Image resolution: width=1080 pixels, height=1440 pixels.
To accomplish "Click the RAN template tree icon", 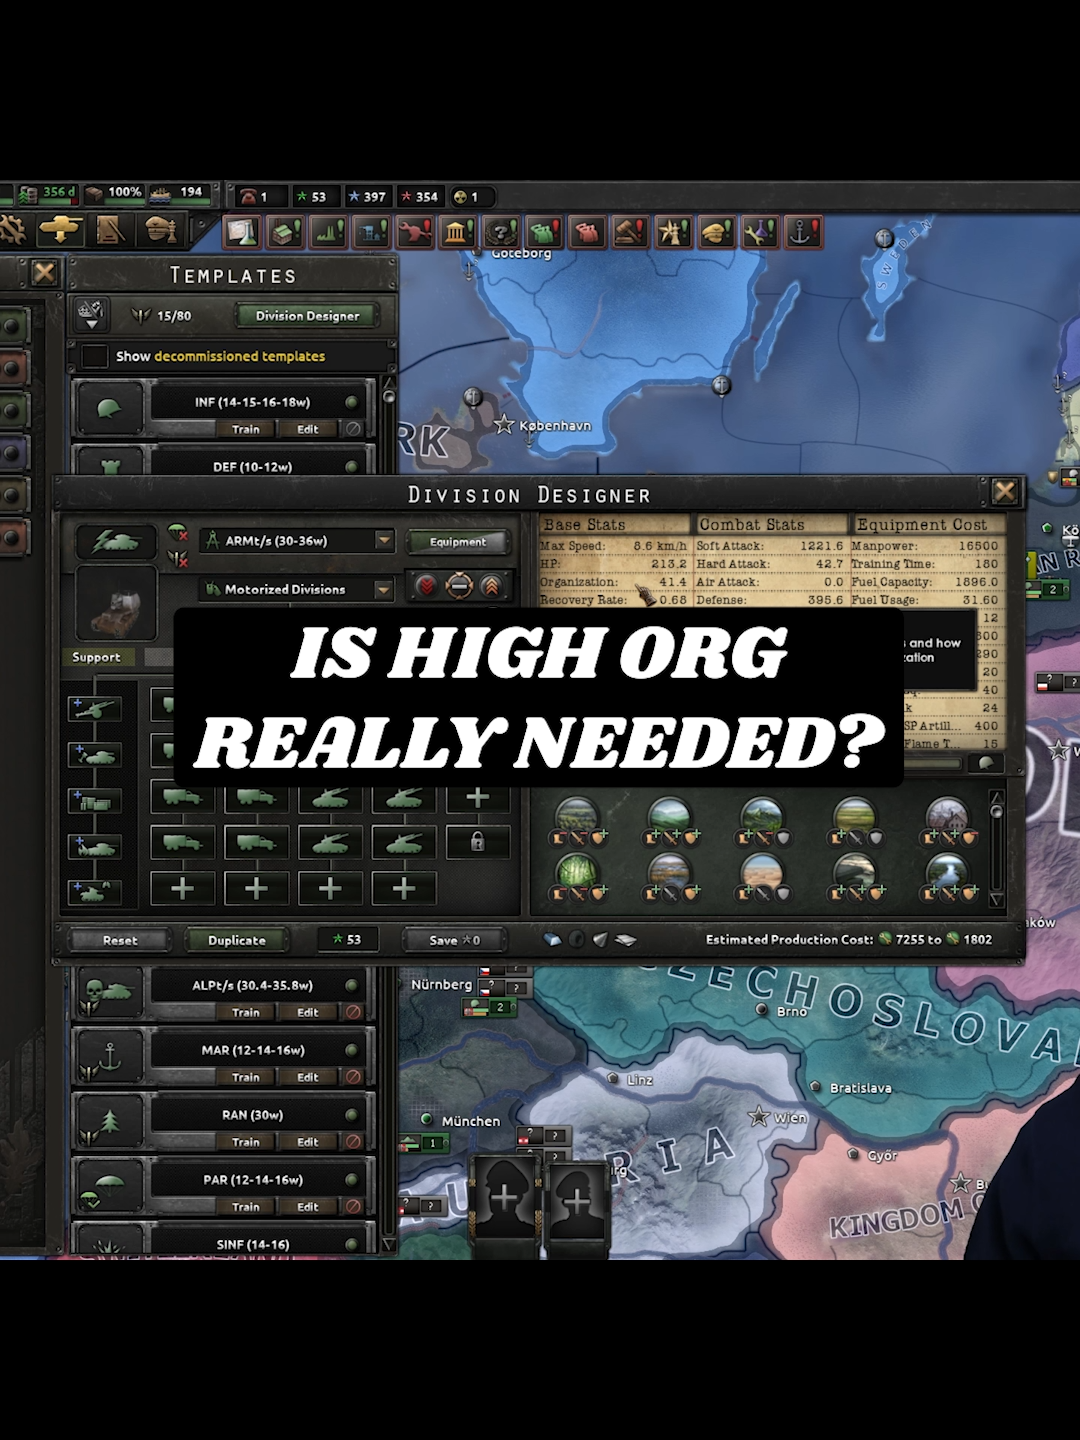I will click(108, 1122).
